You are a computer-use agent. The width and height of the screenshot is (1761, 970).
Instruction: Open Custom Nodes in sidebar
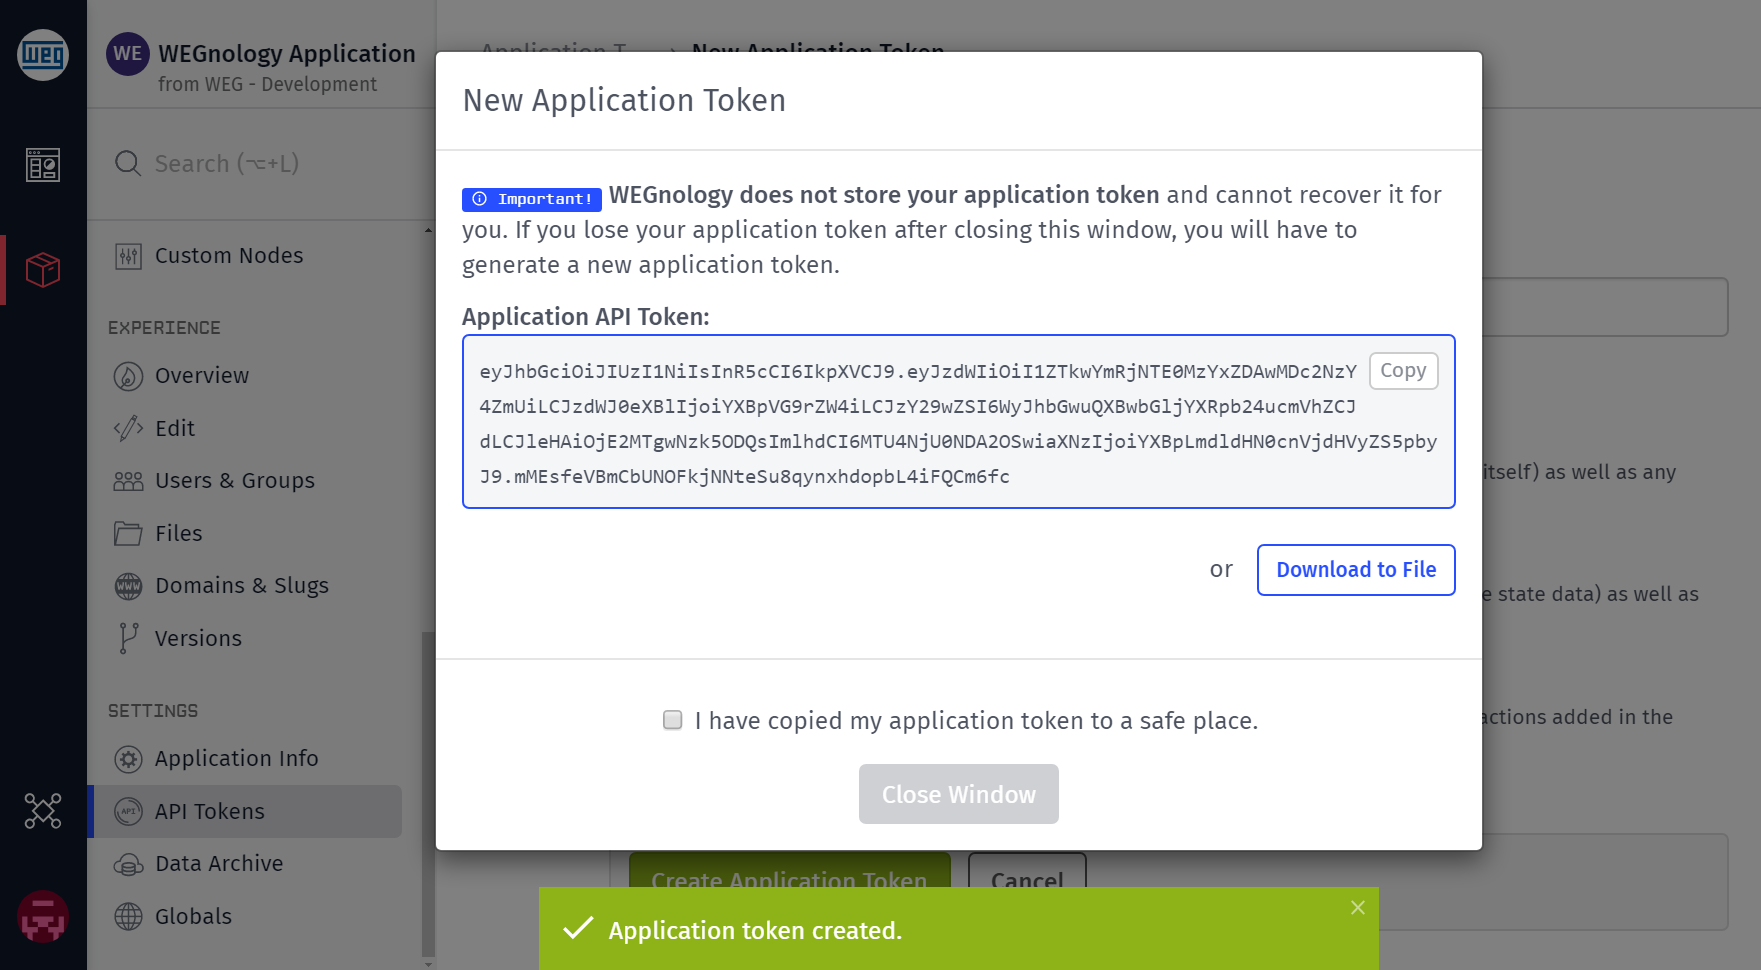[x=229, y=256]
